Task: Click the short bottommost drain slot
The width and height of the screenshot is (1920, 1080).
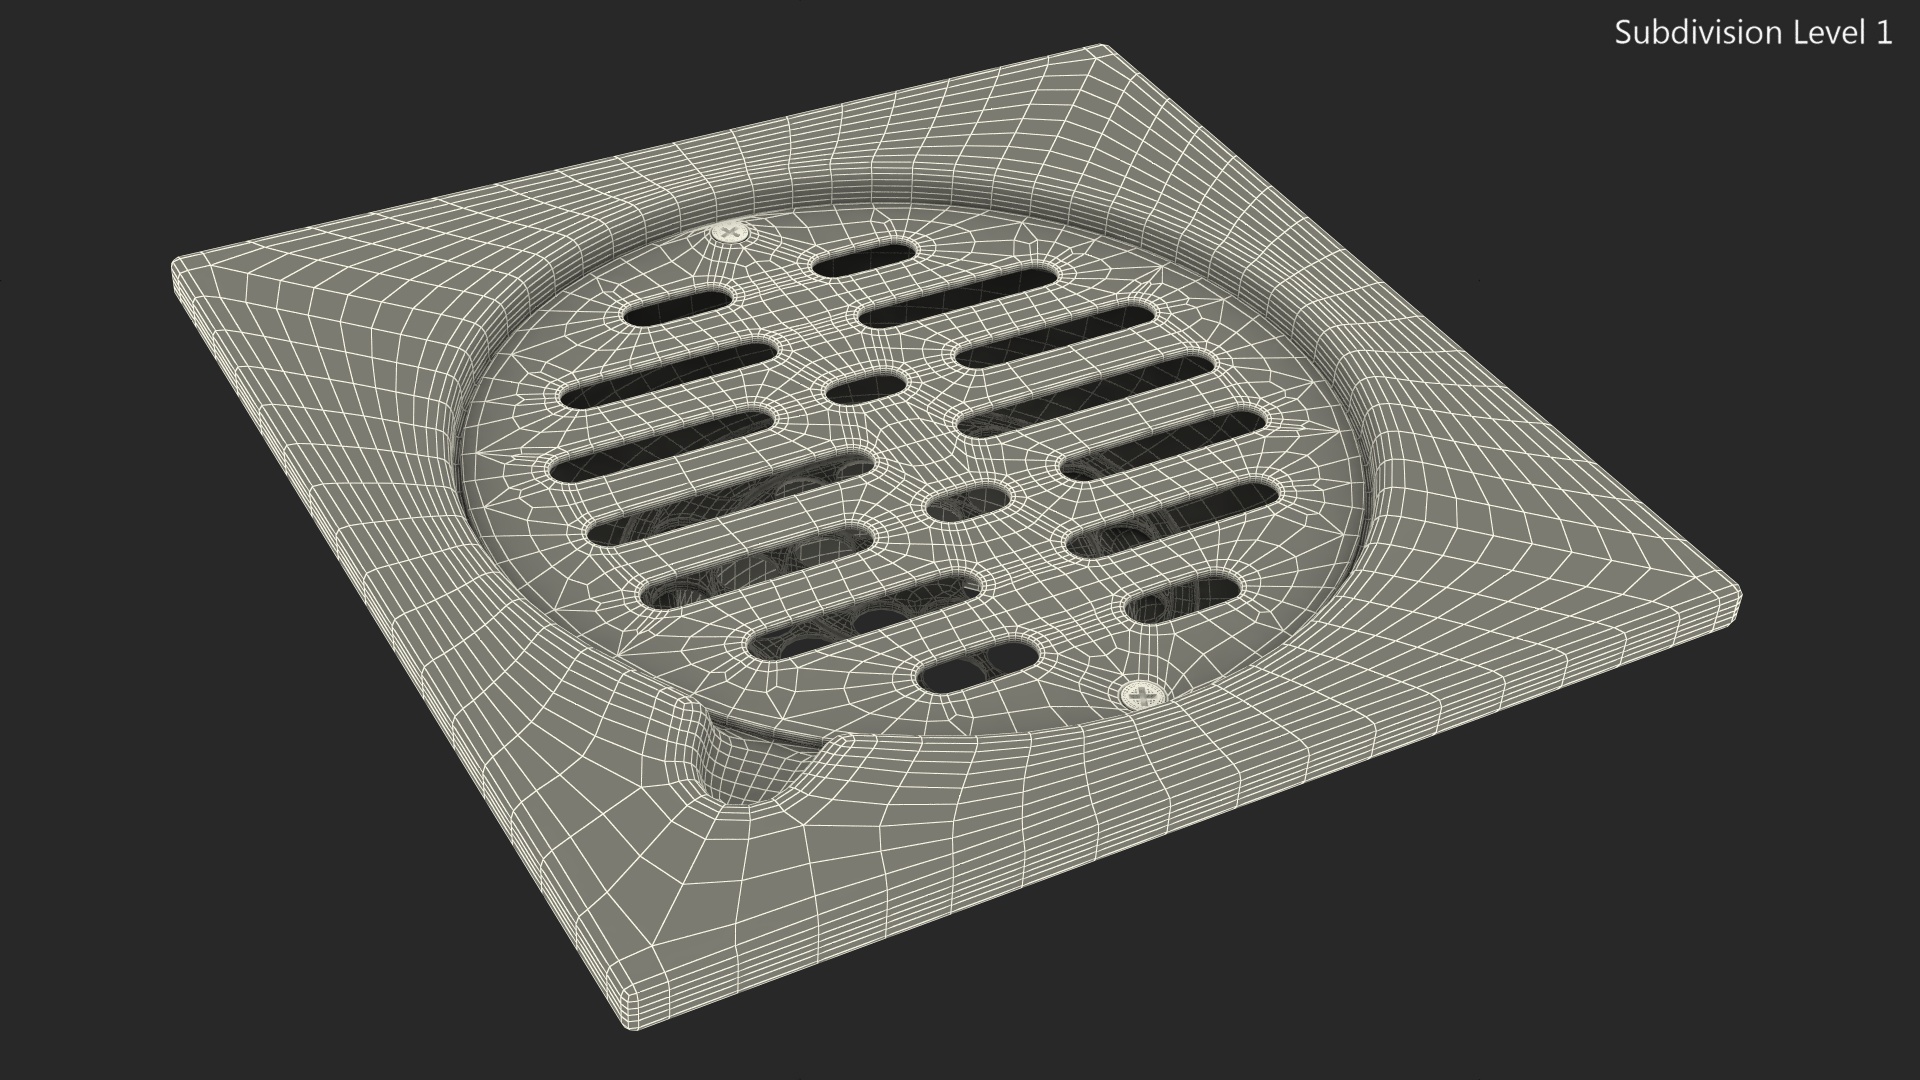Action: tap(977, 667)
